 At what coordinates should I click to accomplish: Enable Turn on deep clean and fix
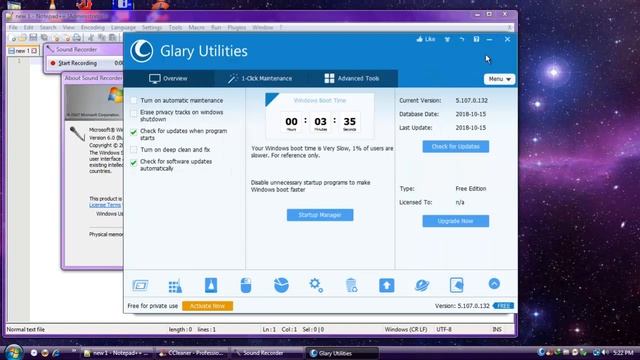click(x=133, y=150)
